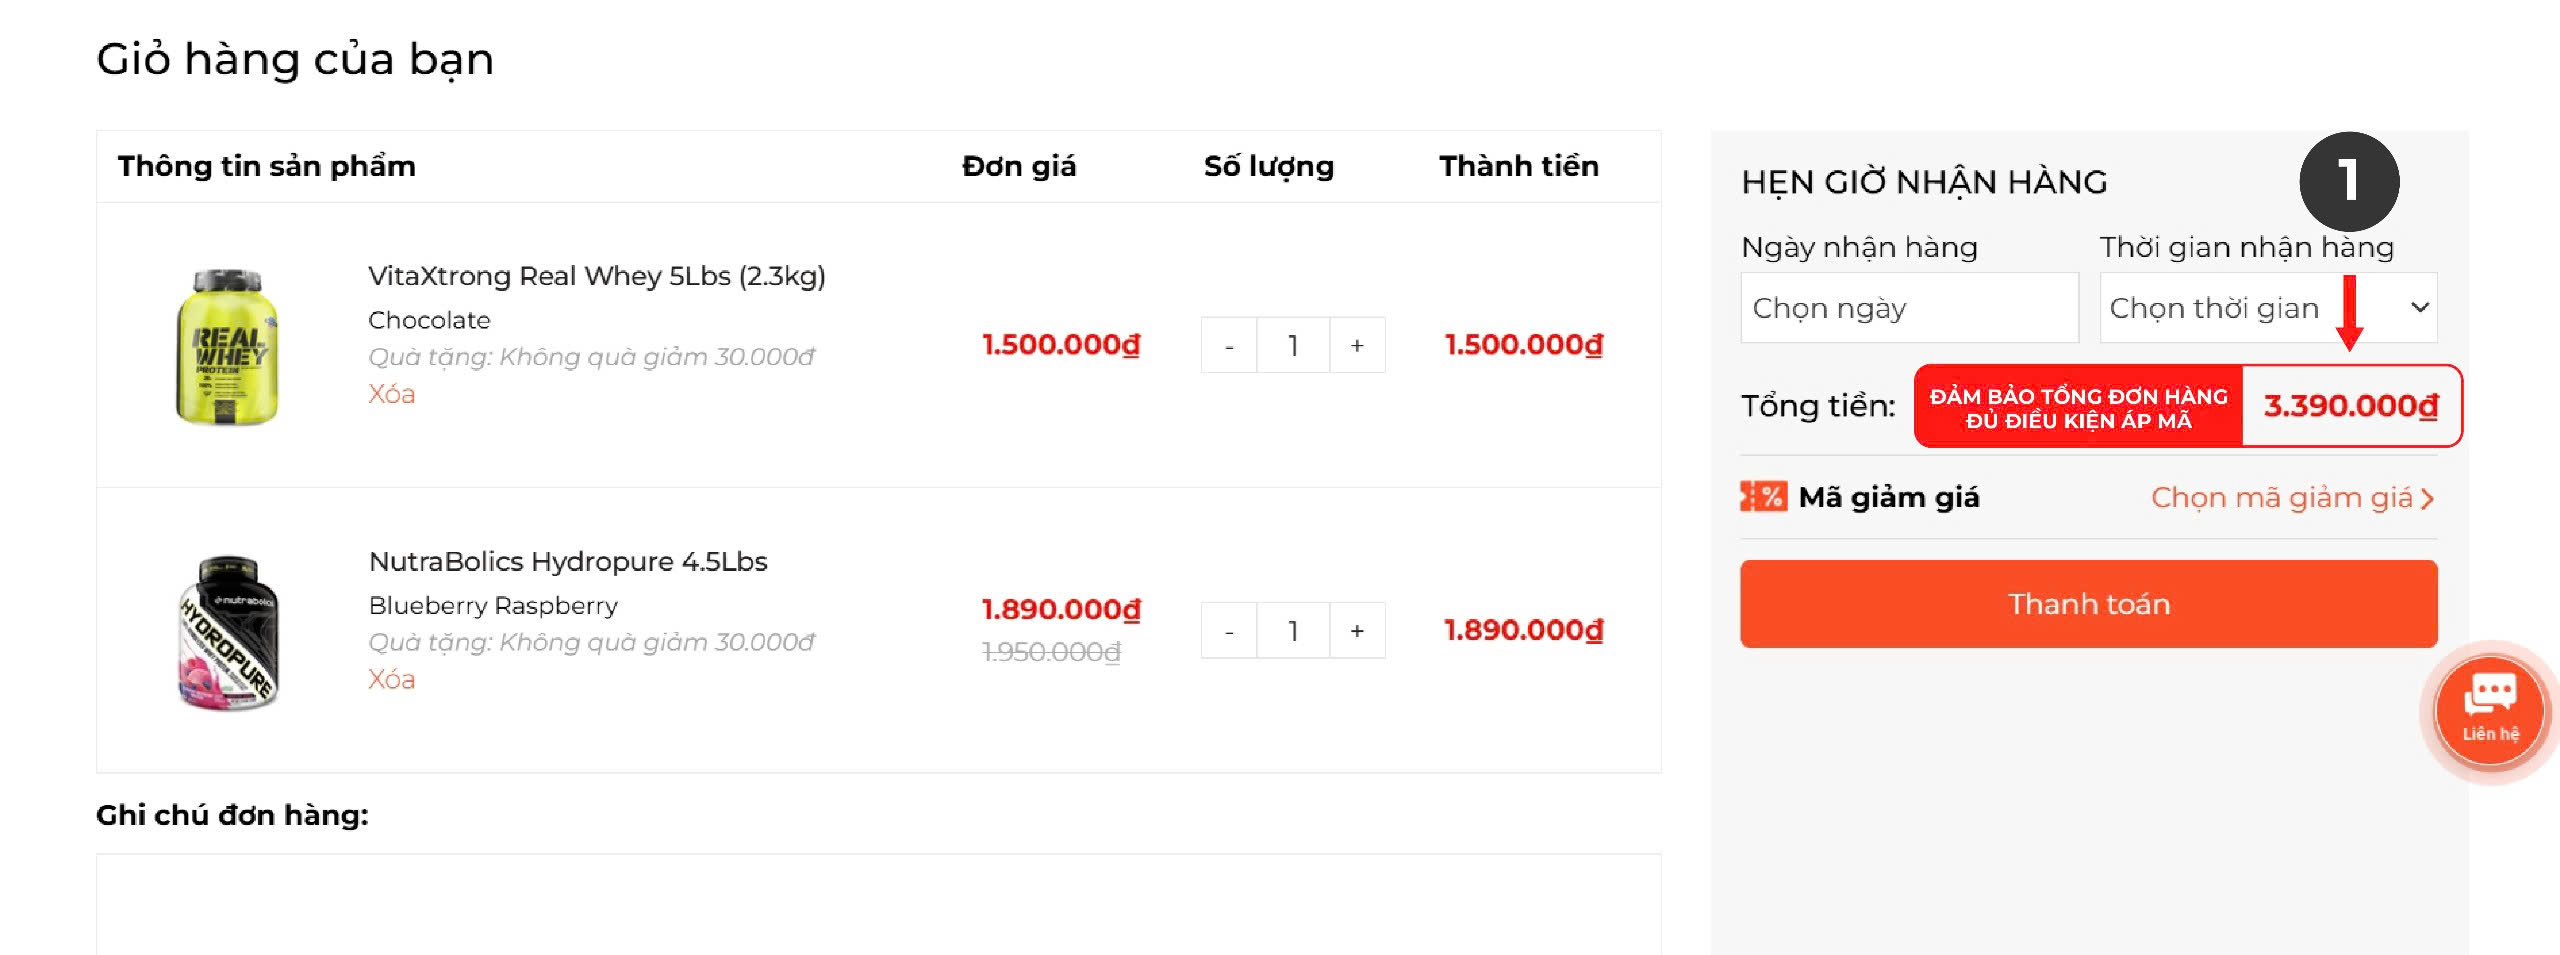Remove VitaXtrong Real Whey via Xóa link
The width and height of the screenshot is (2560, 955).
point(391,394)
